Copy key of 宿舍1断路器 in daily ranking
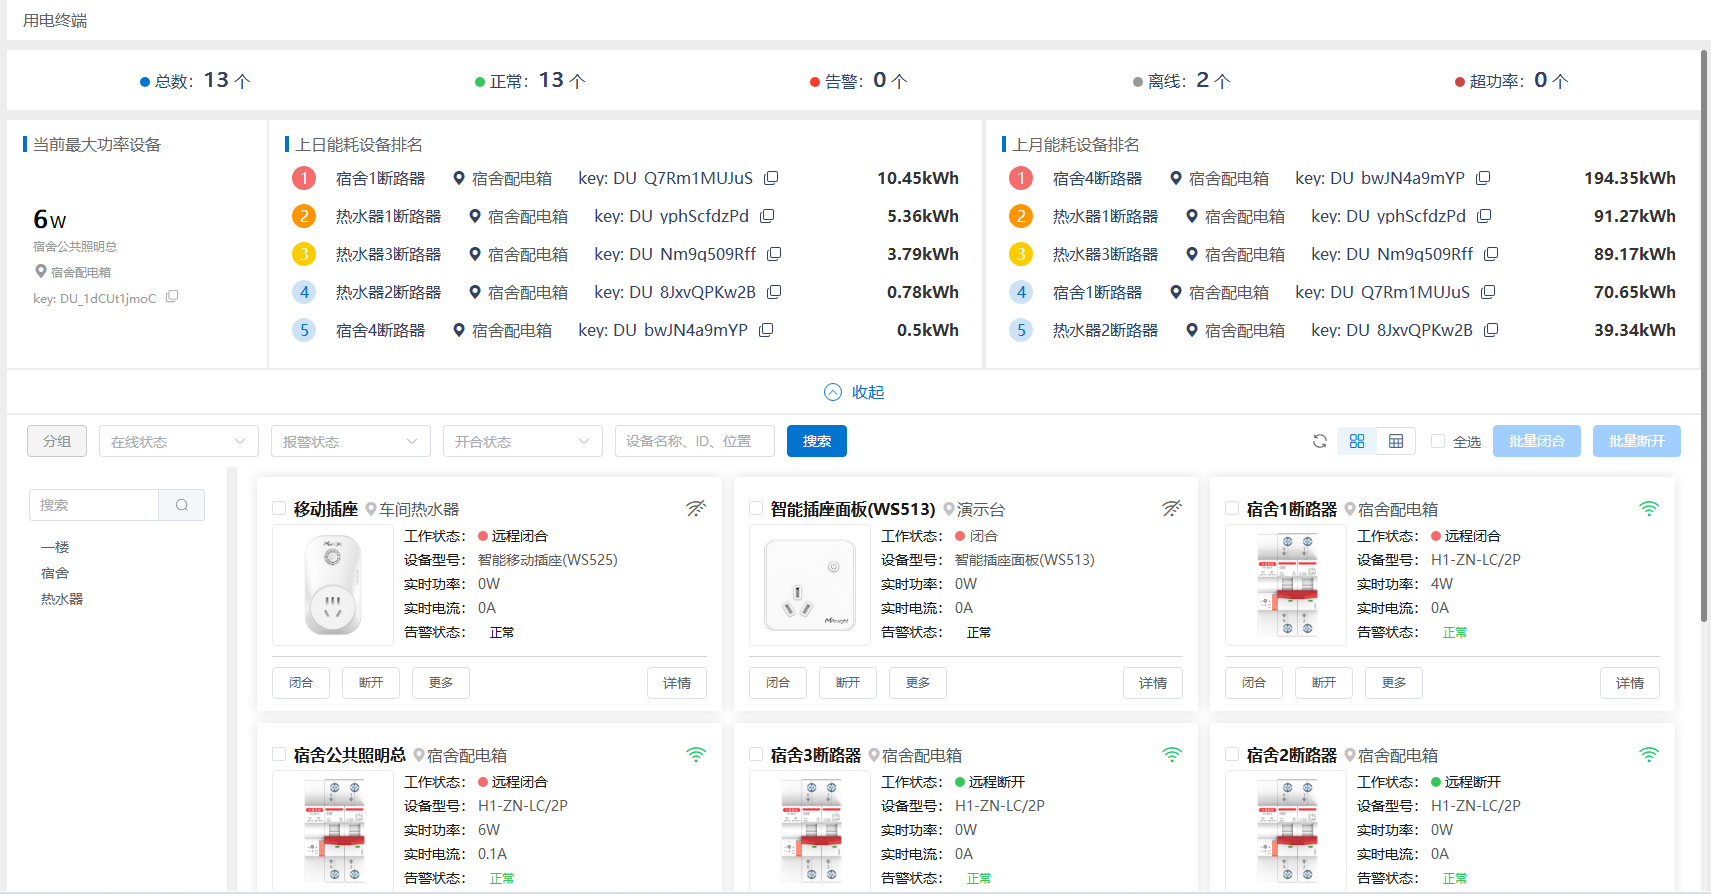 771,178
